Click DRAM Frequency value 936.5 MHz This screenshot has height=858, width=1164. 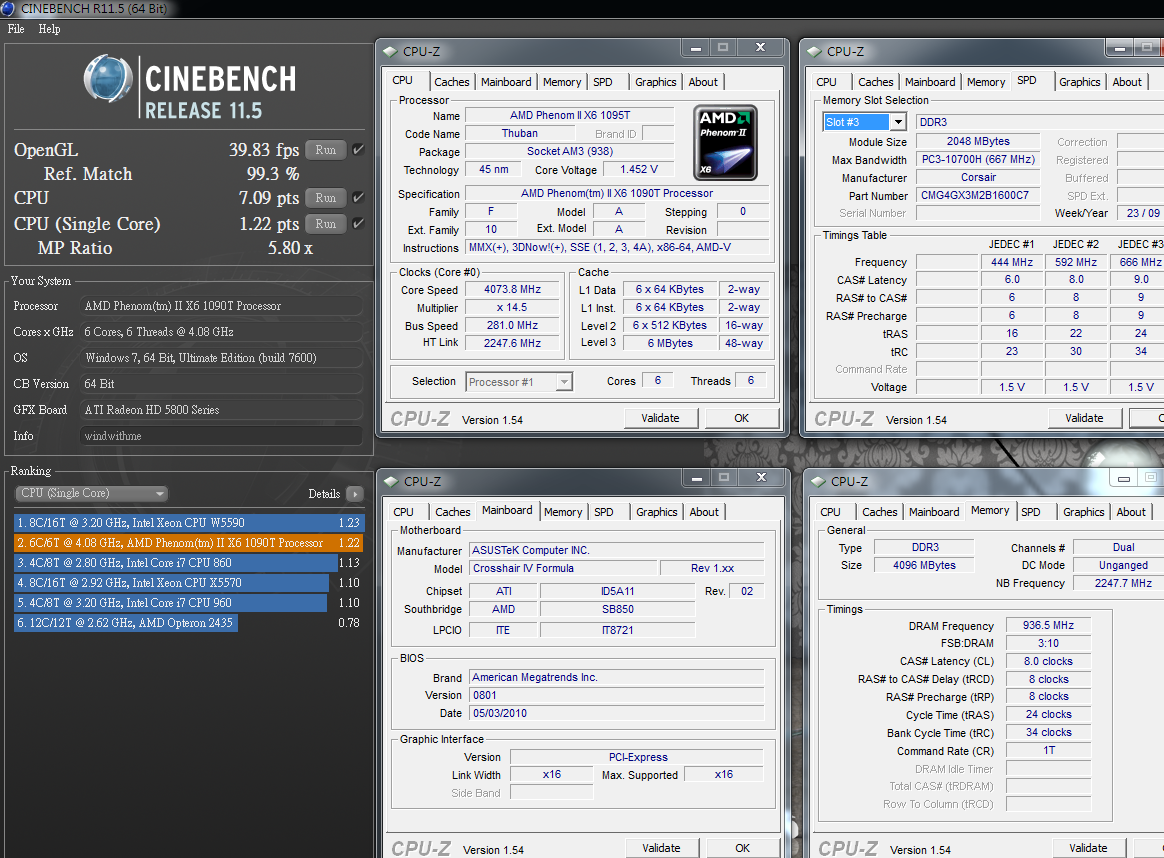tap(1048, 626)
